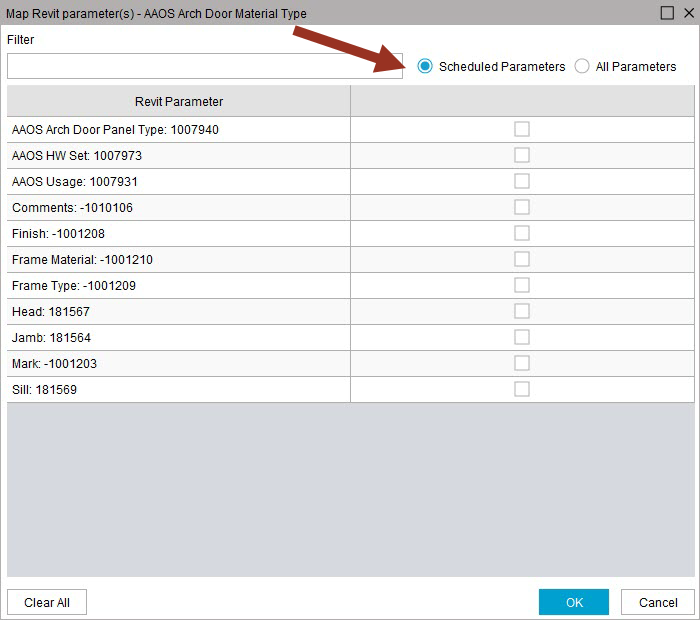Image resolution: width=700 pixels, height=620 pixels.
Task: Enable the Frame Material checkbox
Action: [521, 259]
